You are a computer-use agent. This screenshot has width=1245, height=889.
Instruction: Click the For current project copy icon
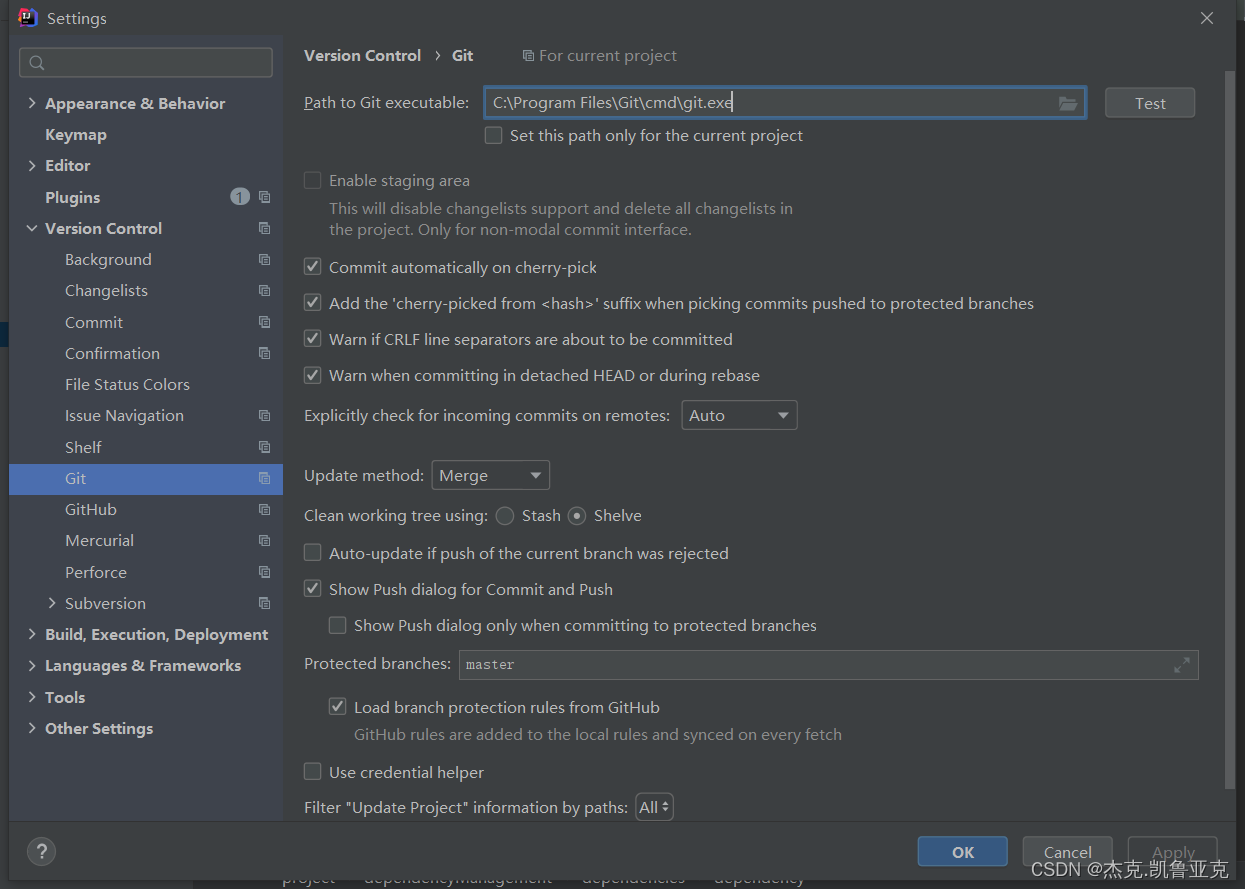528,56
